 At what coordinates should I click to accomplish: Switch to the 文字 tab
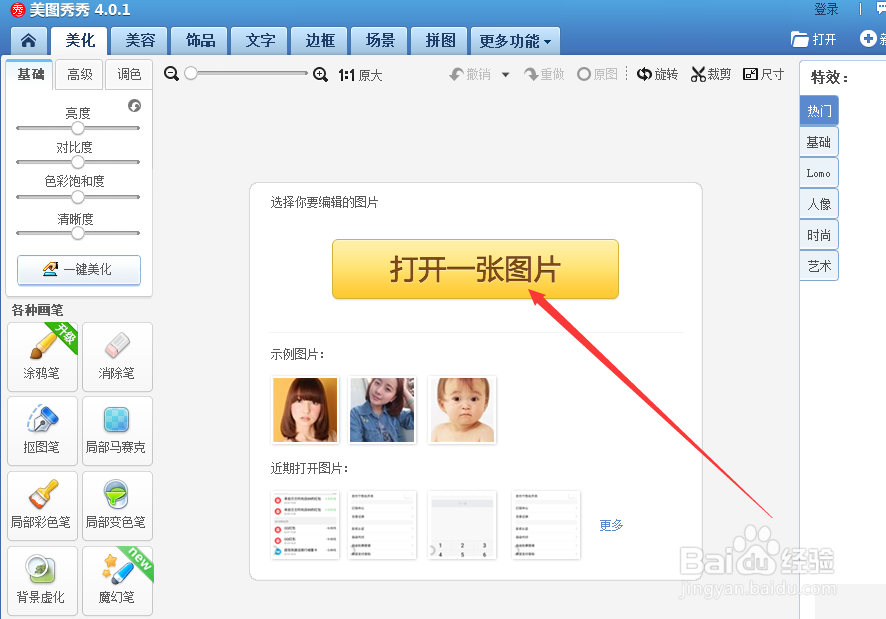[x=259, y=41]
